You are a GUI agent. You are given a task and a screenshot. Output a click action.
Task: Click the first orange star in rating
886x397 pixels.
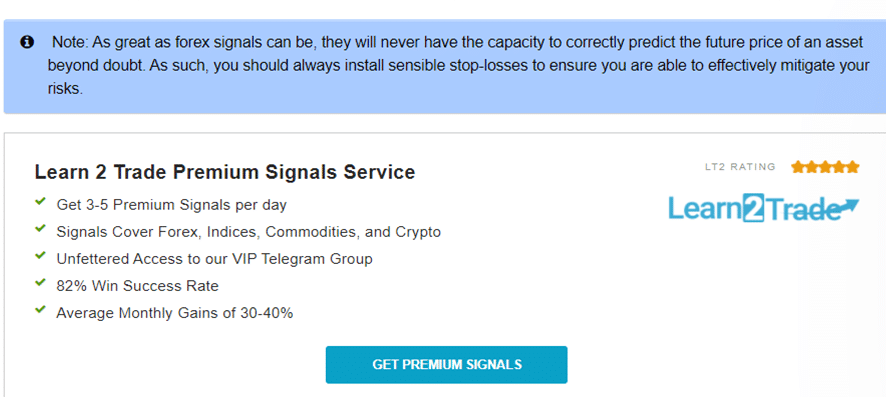coord(798,167)
